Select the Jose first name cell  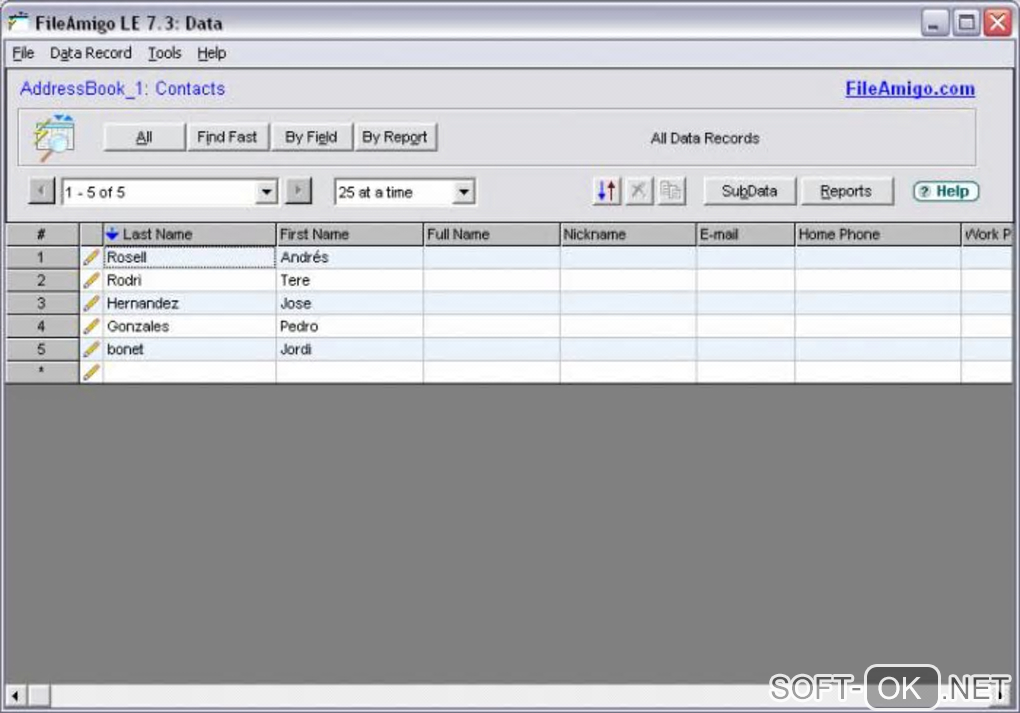click(349, 303)
